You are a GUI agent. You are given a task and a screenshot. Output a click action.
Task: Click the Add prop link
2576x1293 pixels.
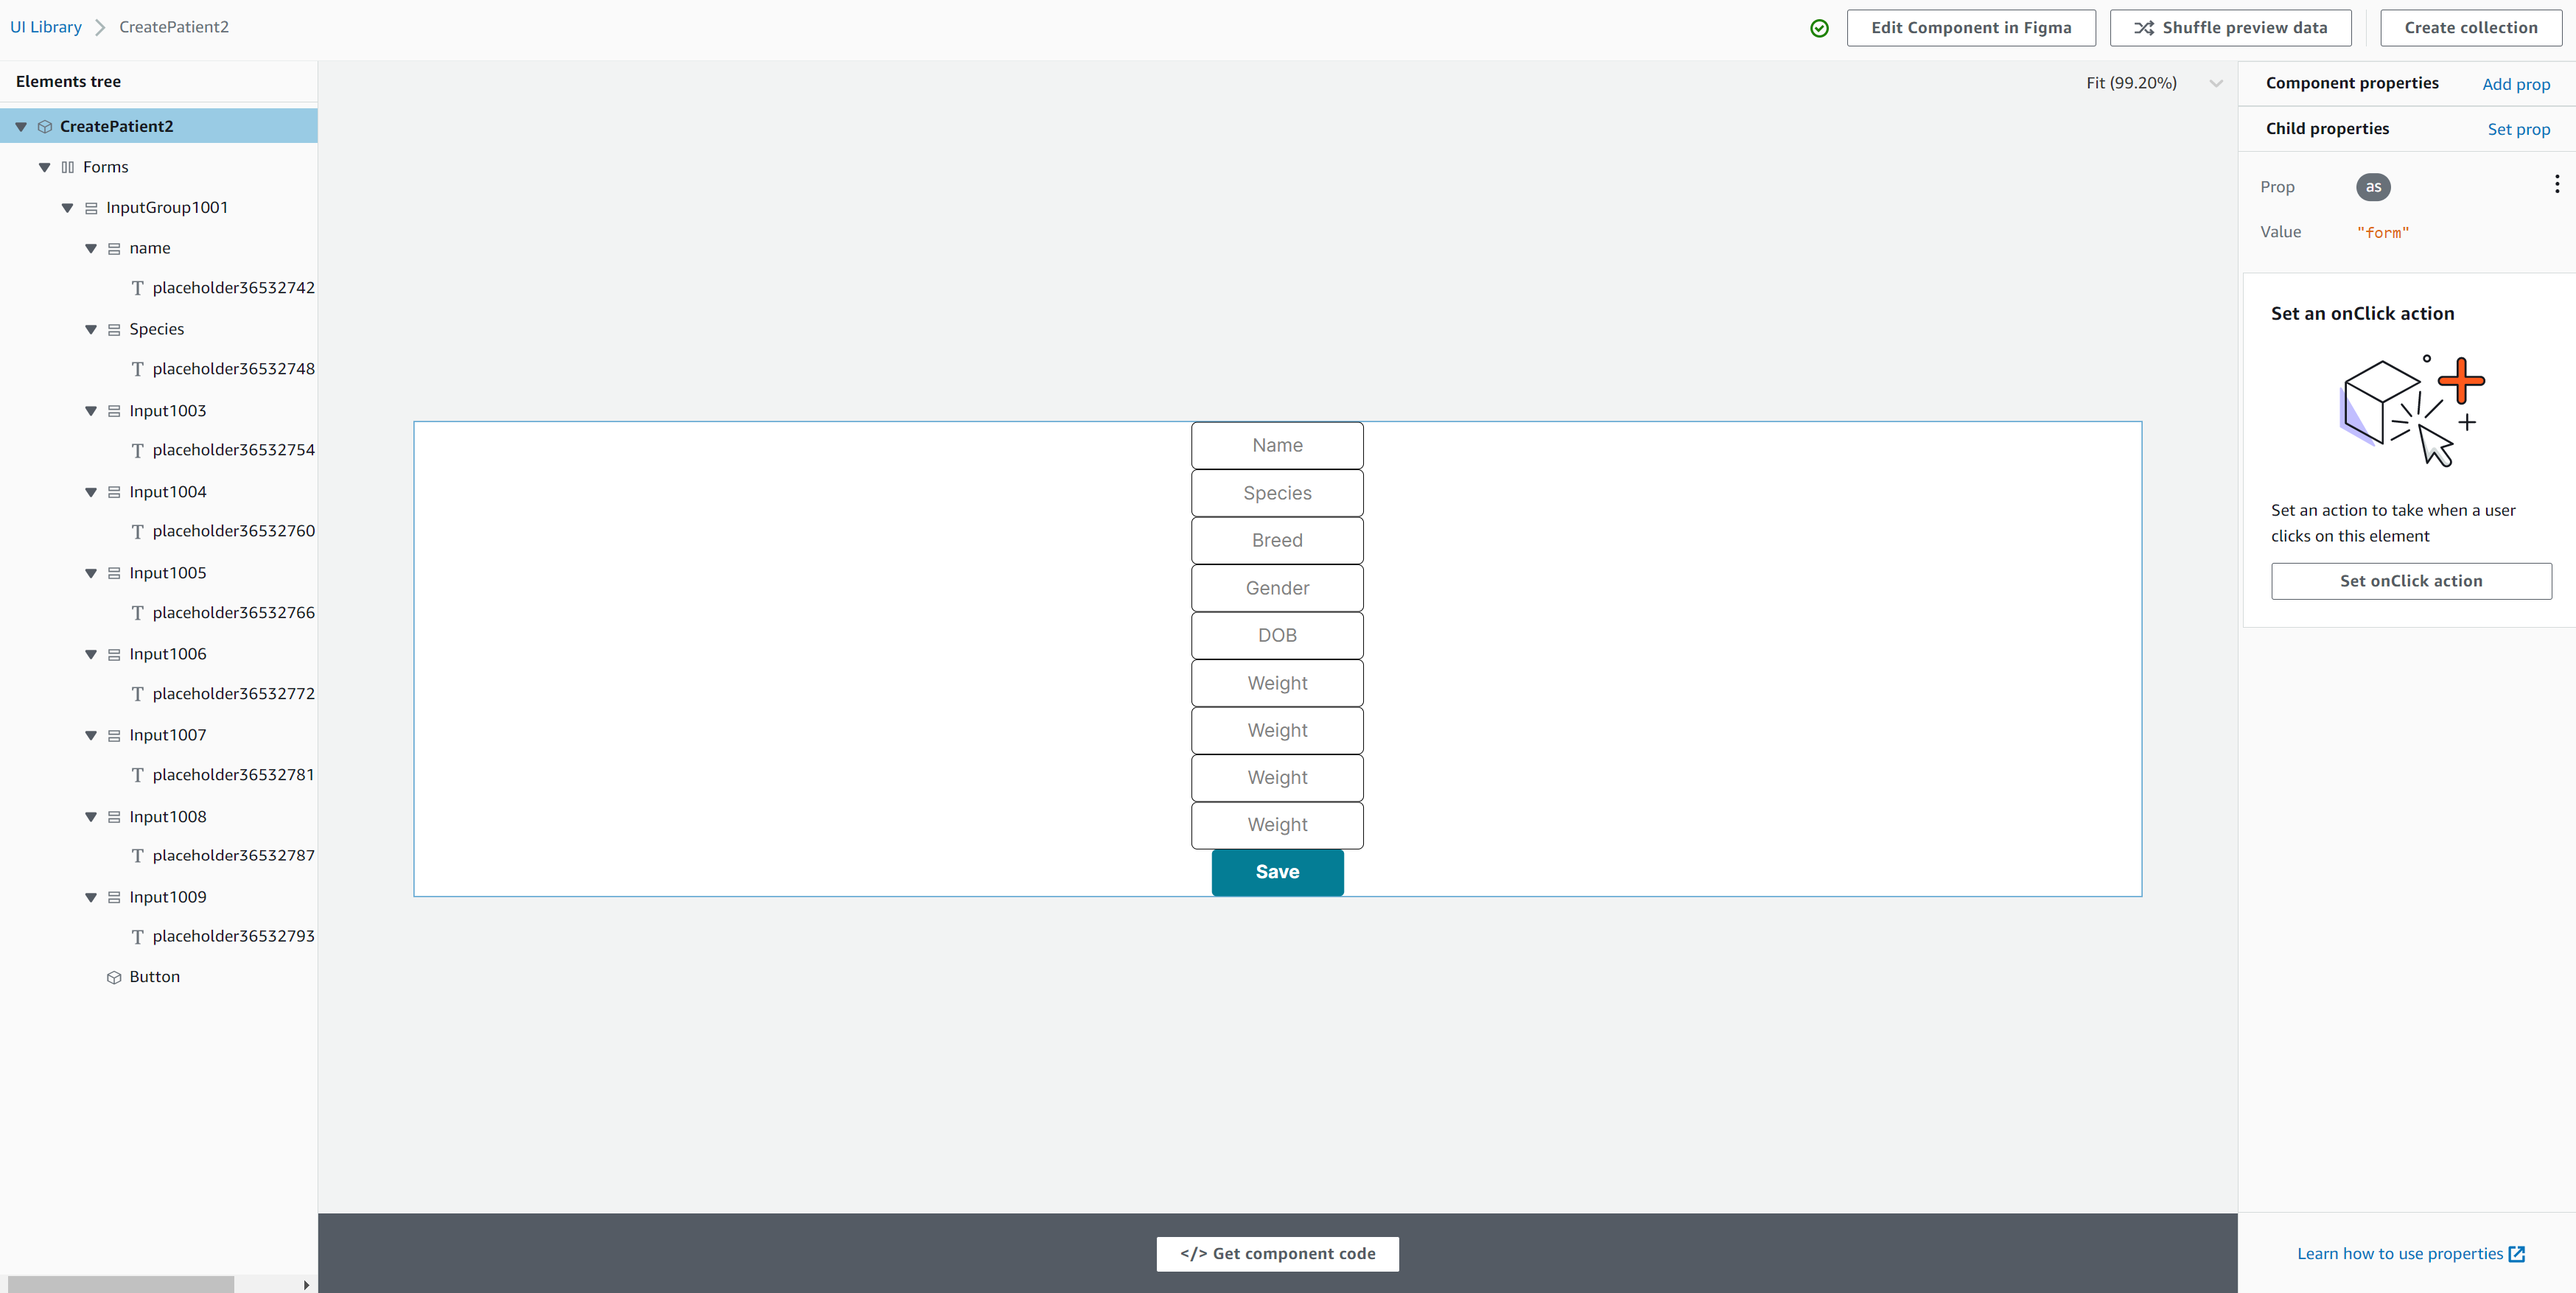pyautogui.click(x=2516, y=85)
